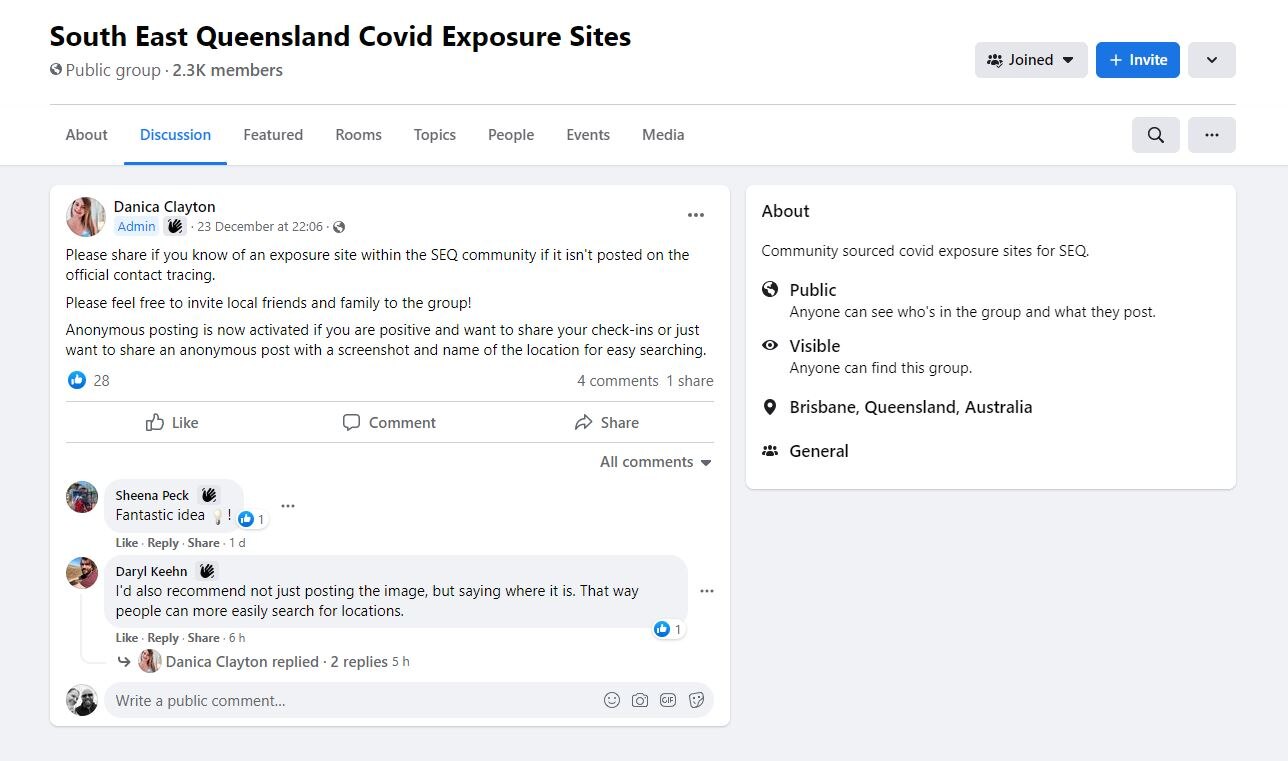Attach a photo using the camera icon
1288x761 pixels.
640,700
